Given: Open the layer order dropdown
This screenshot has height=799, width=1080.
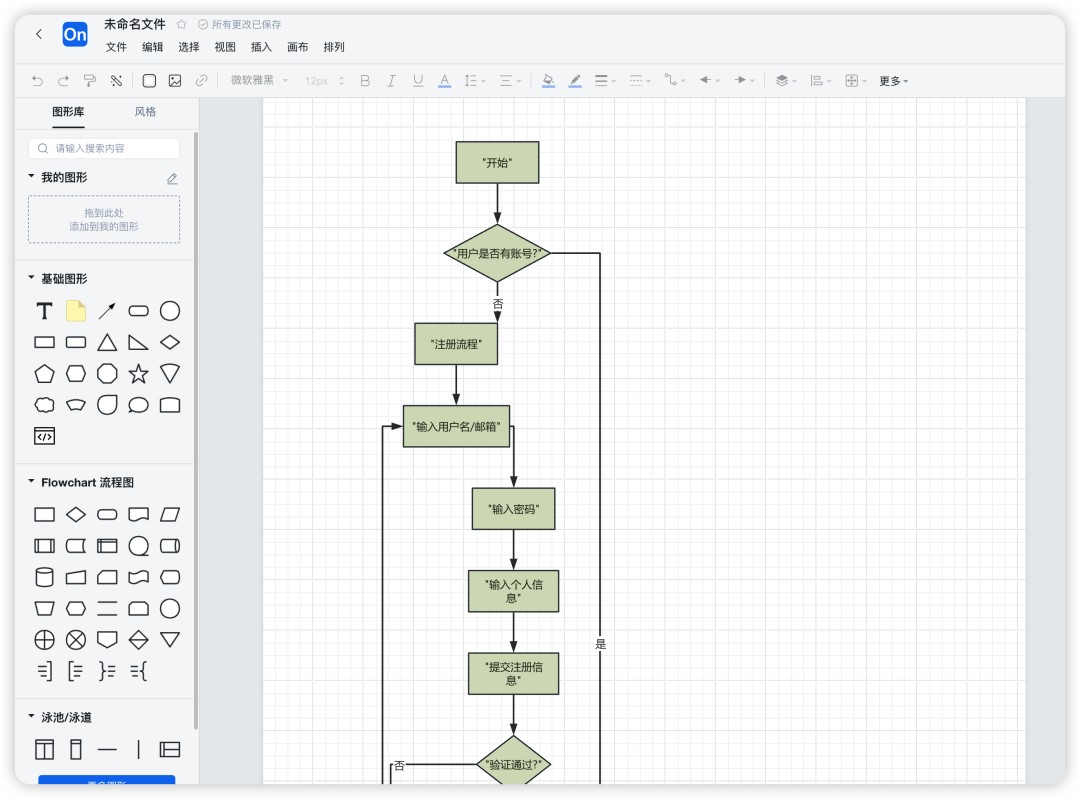Looking at the screenshot, I should coord(786,81).
